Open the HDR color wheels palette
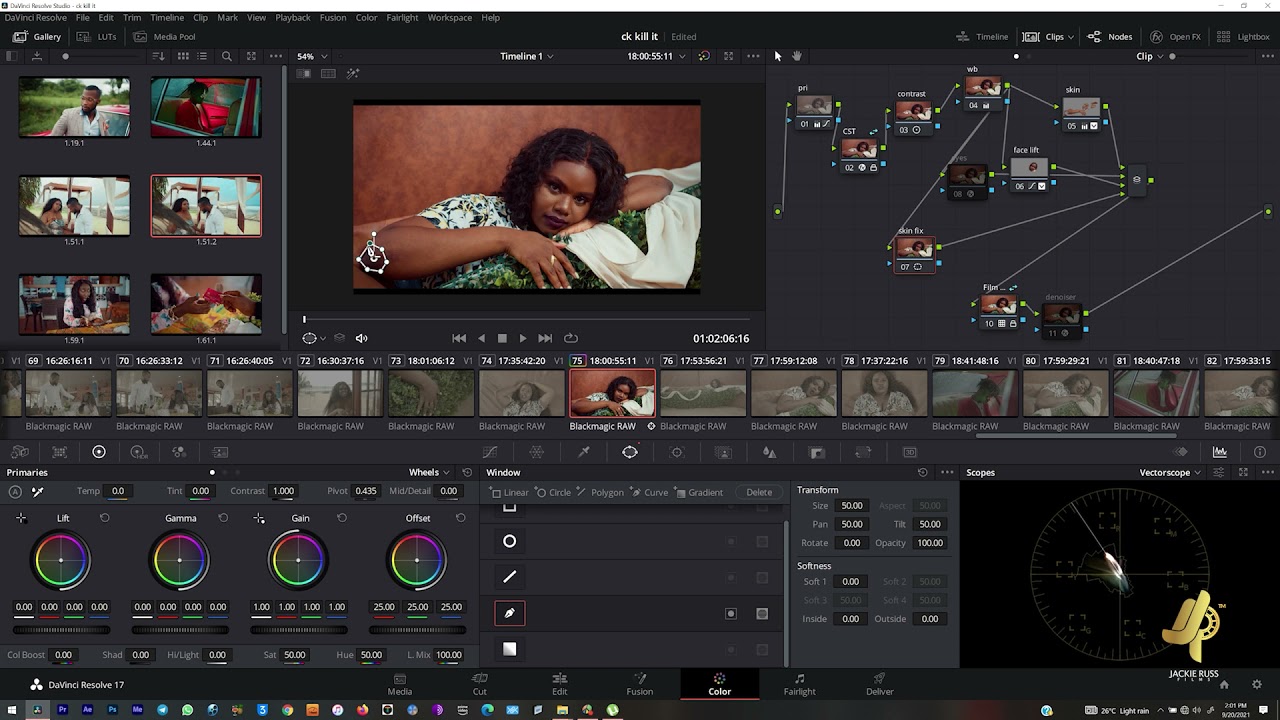Image resolution: width=1280 pixels, height=720 pixels. (x=138, y=452)
